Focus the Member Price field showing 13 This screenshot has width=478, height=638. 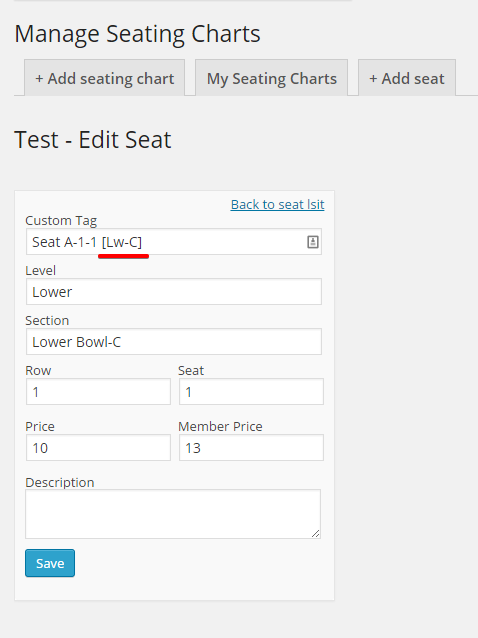(251, 448)
